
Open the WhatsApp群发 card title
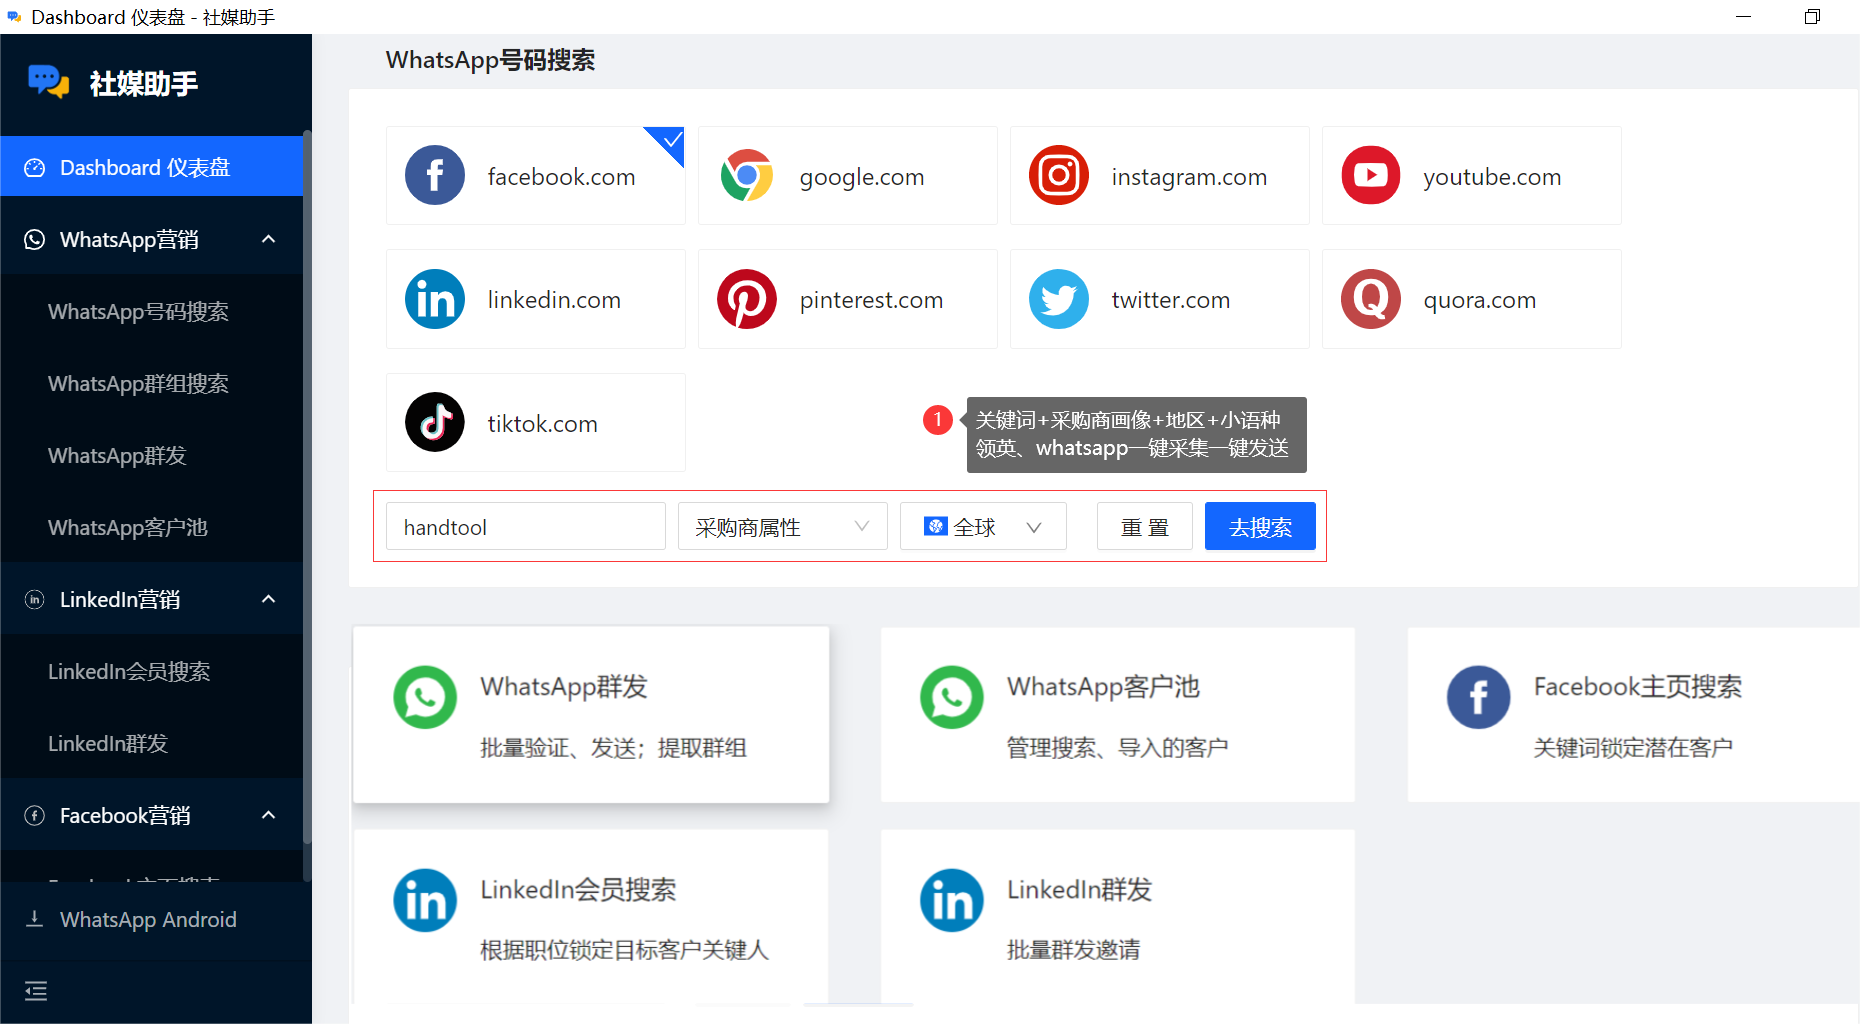pyautogui.click(x=564, y=687)
